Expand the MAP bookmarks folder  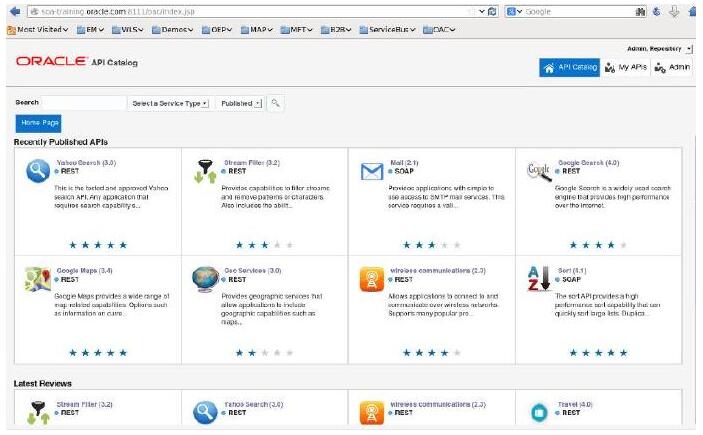coord(256,30)
